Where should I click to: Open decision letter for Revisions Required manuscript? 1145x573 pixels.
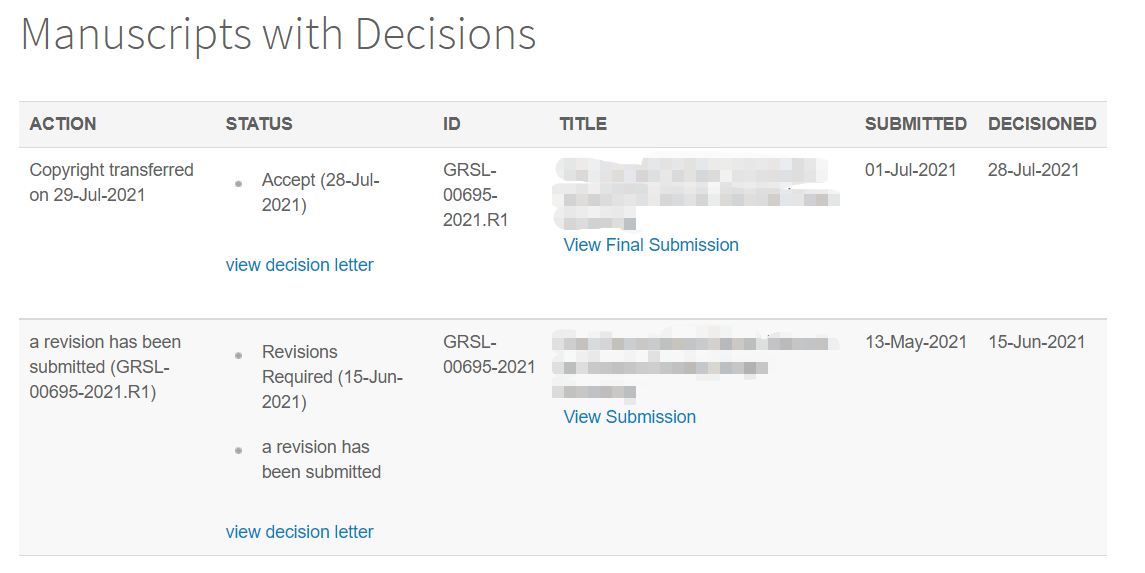pyautogui.click(x=299, y=532)
